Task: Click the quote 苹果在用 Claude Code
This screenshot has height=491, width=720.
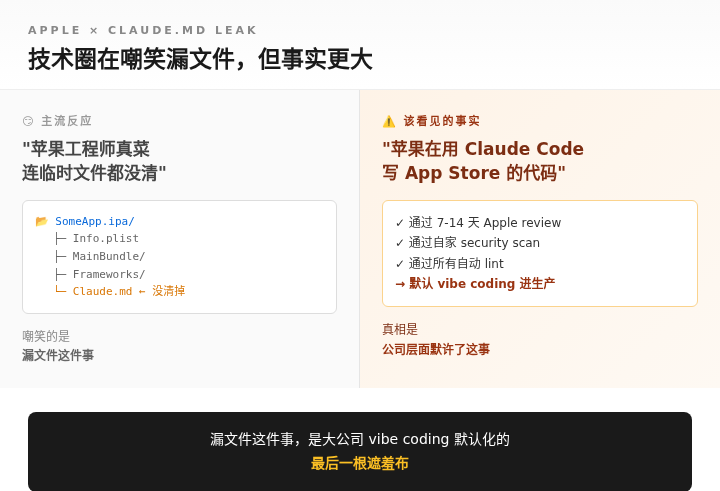Action: click(483, 149)
